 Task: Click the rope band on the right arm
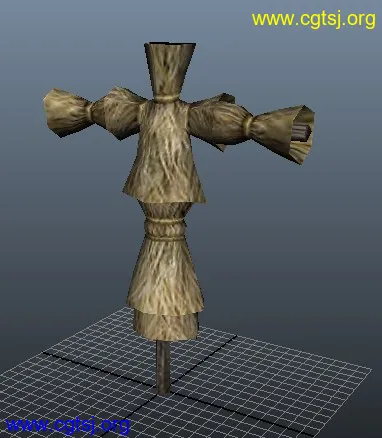[247, 126]
